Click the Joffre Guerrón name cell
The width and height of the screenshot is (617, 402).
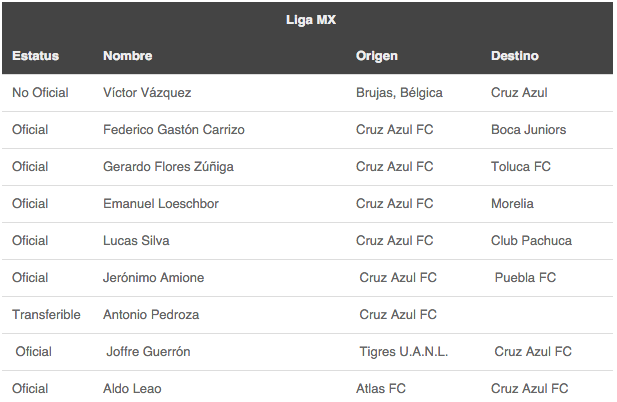(148, 352)
